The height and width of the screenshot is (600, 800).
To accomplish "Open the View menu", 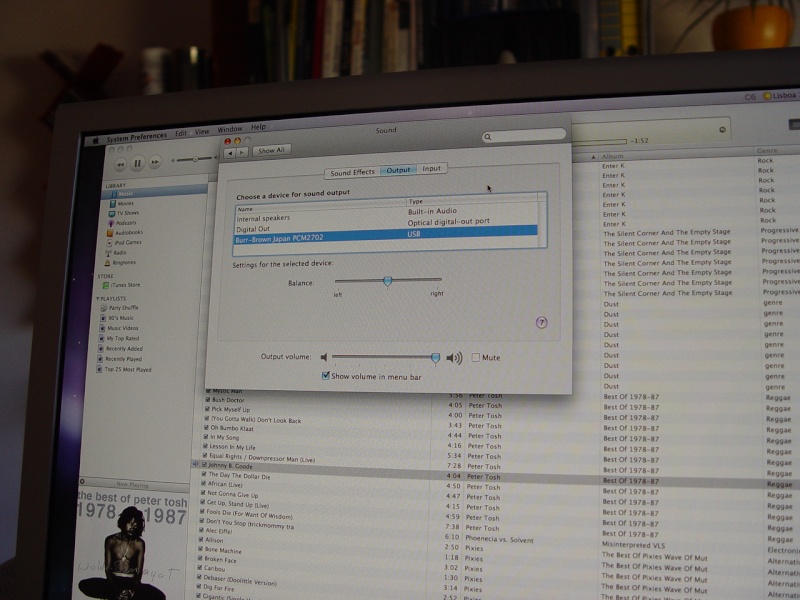I will 202,131.
